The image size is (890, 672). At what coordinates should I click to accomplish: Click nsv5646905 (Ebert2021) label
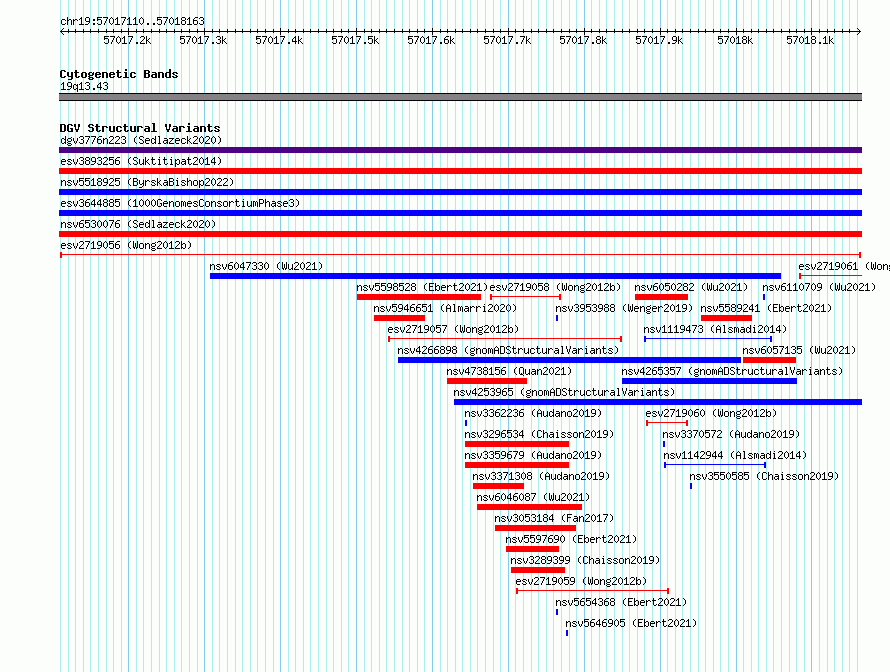point(631,623)
